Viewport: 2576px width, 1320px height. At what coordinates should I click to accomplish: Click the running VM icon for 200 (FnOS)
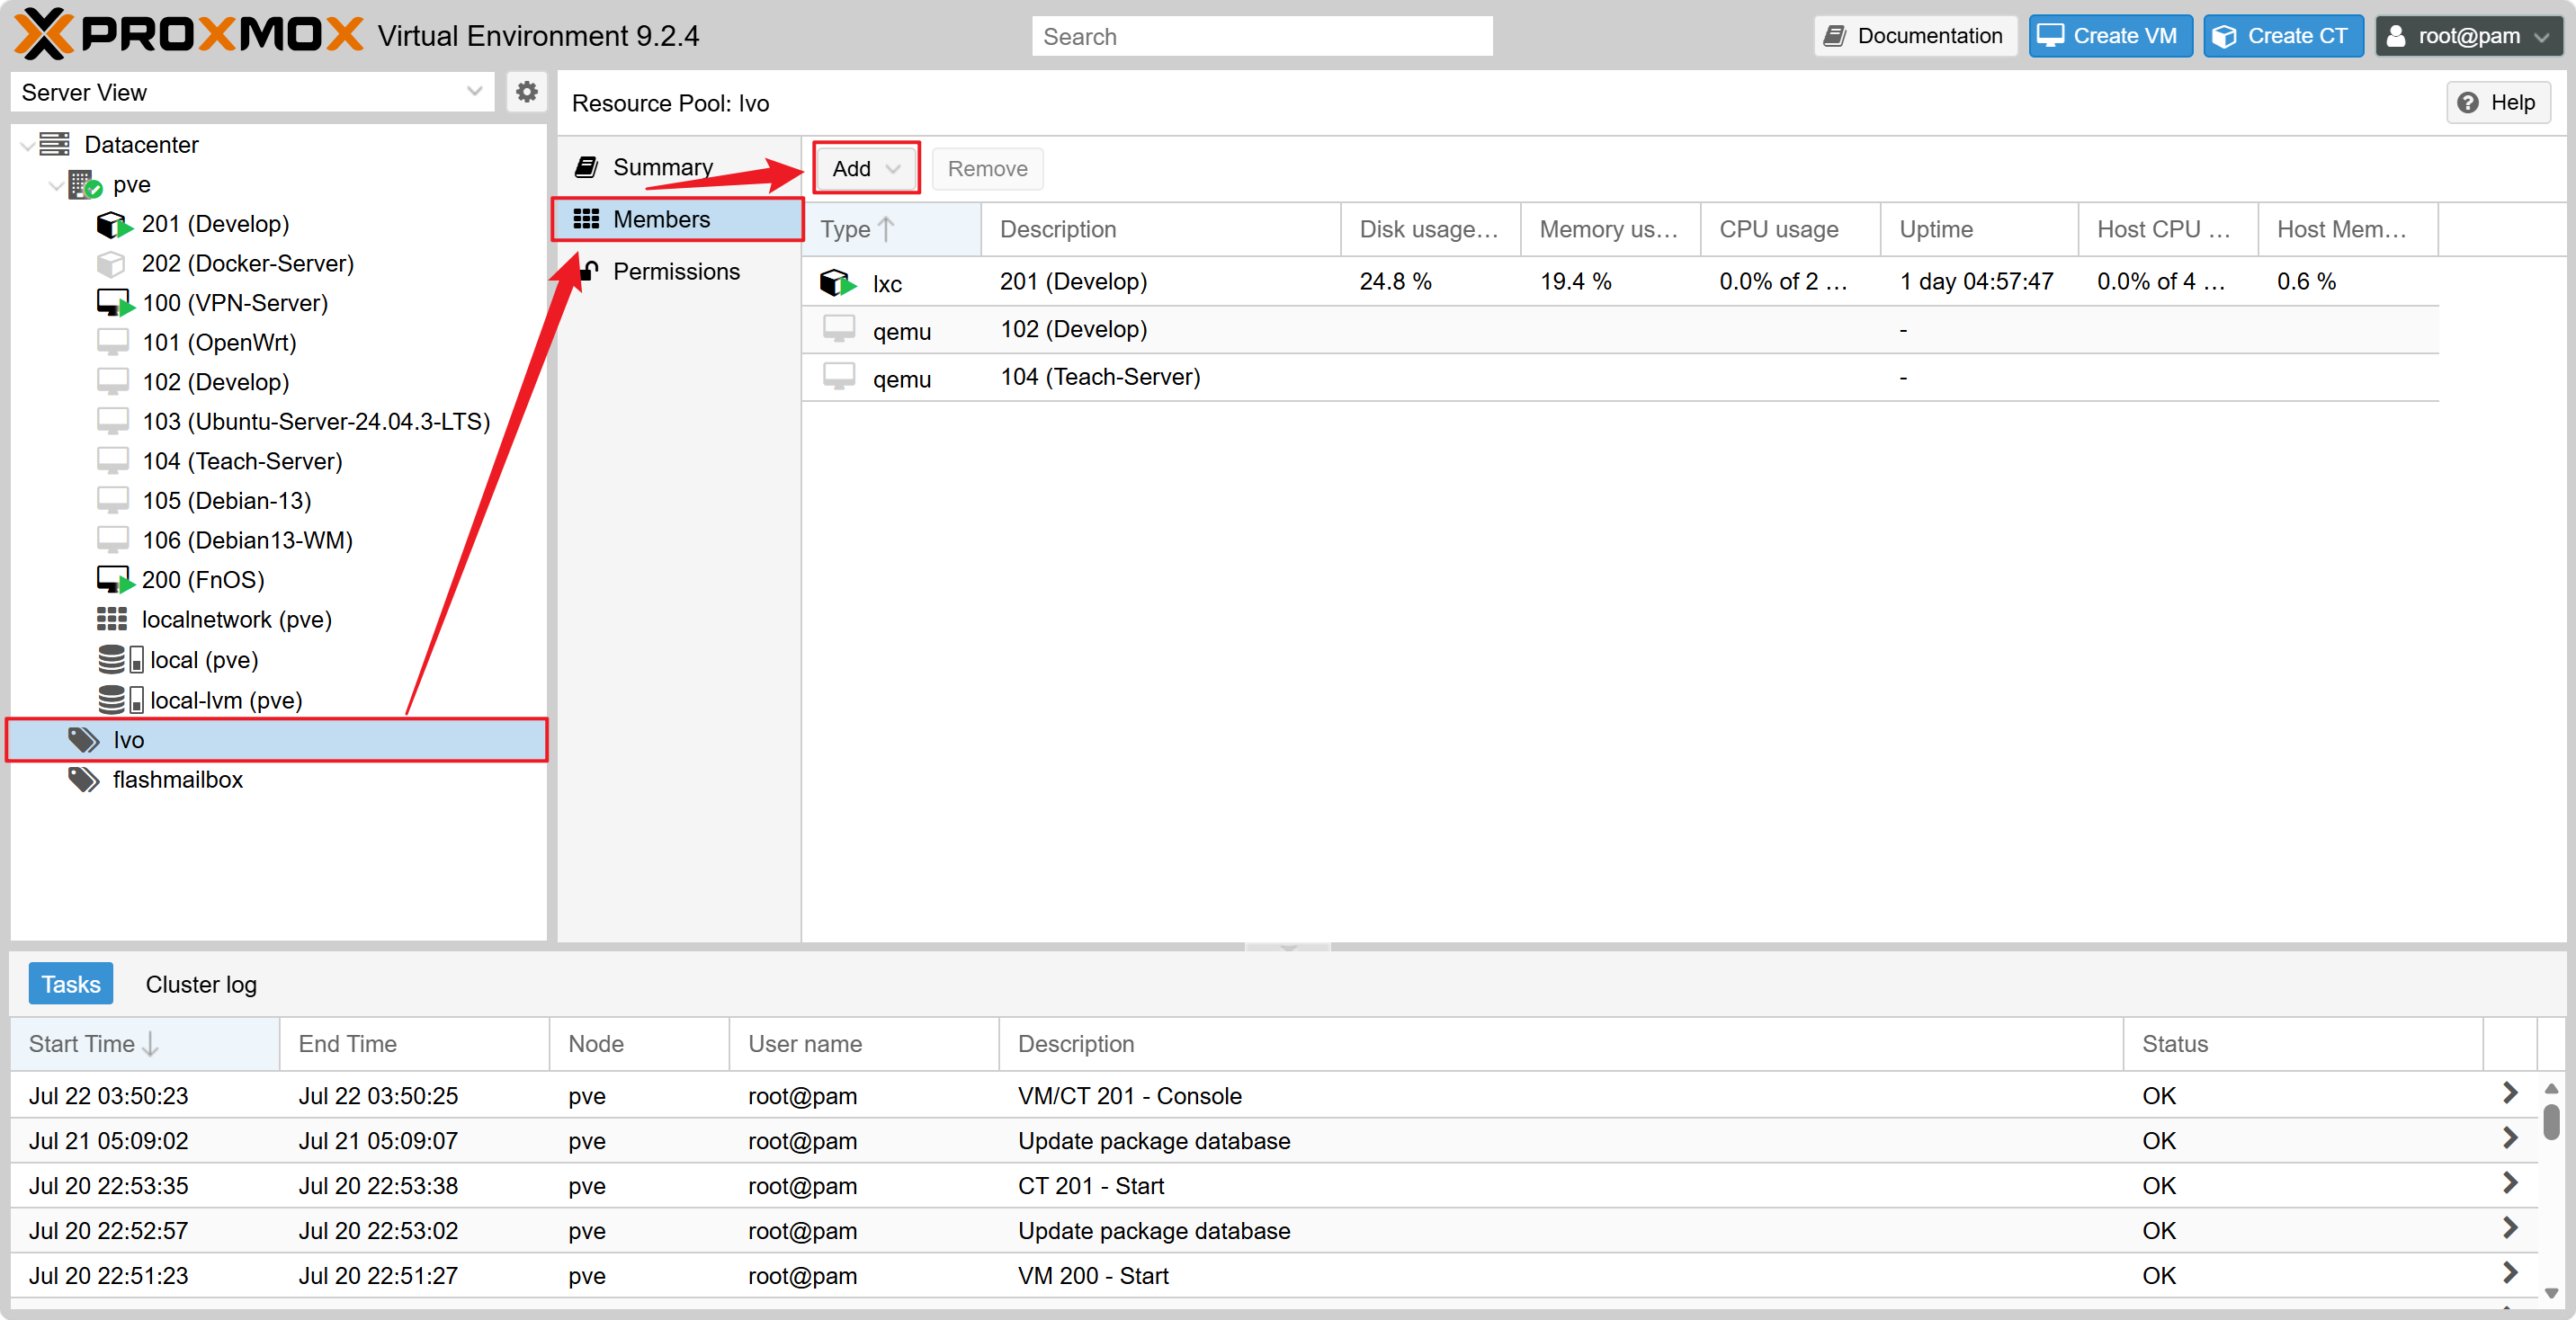coord(114,580)
